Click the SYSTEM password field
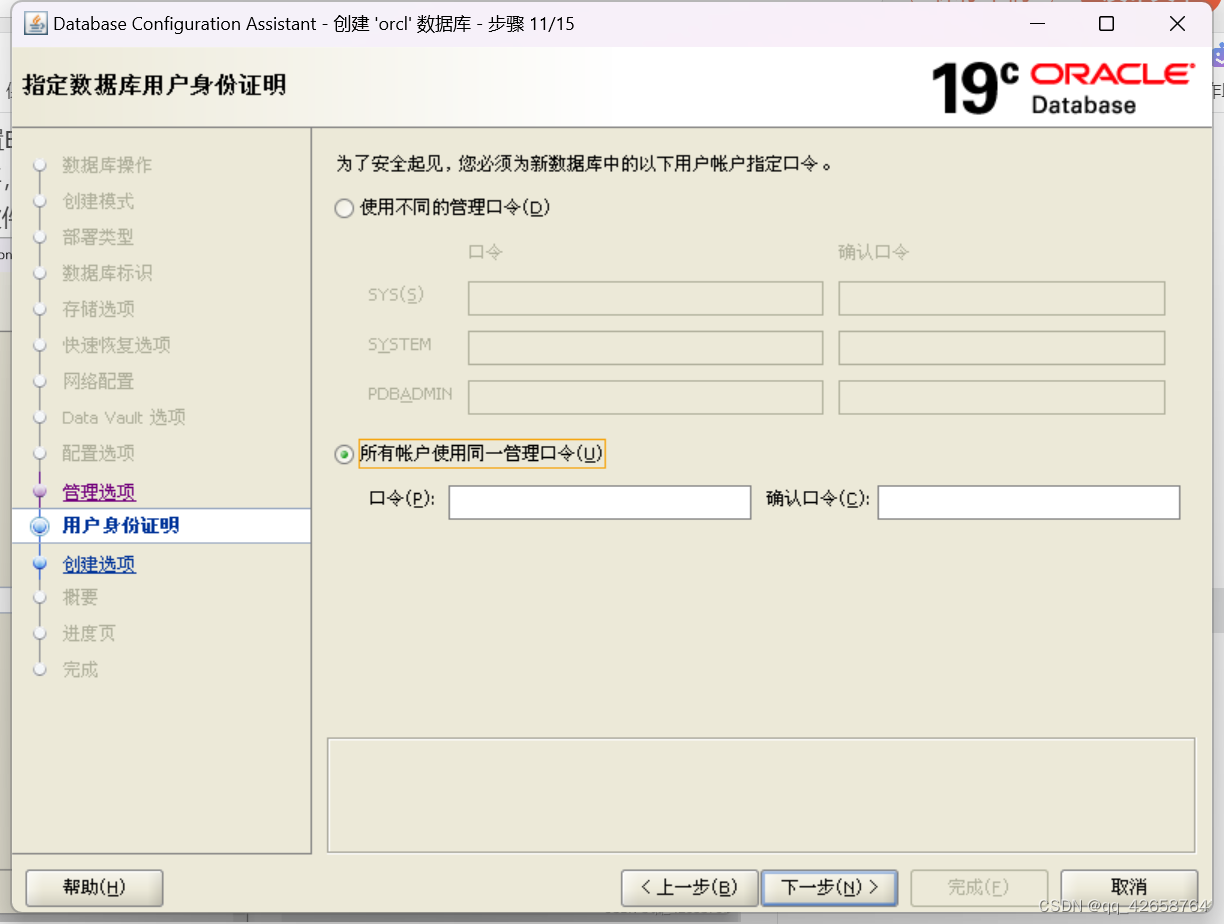Viewport: 1224px width, 924px height. click(x=645, y=347)
